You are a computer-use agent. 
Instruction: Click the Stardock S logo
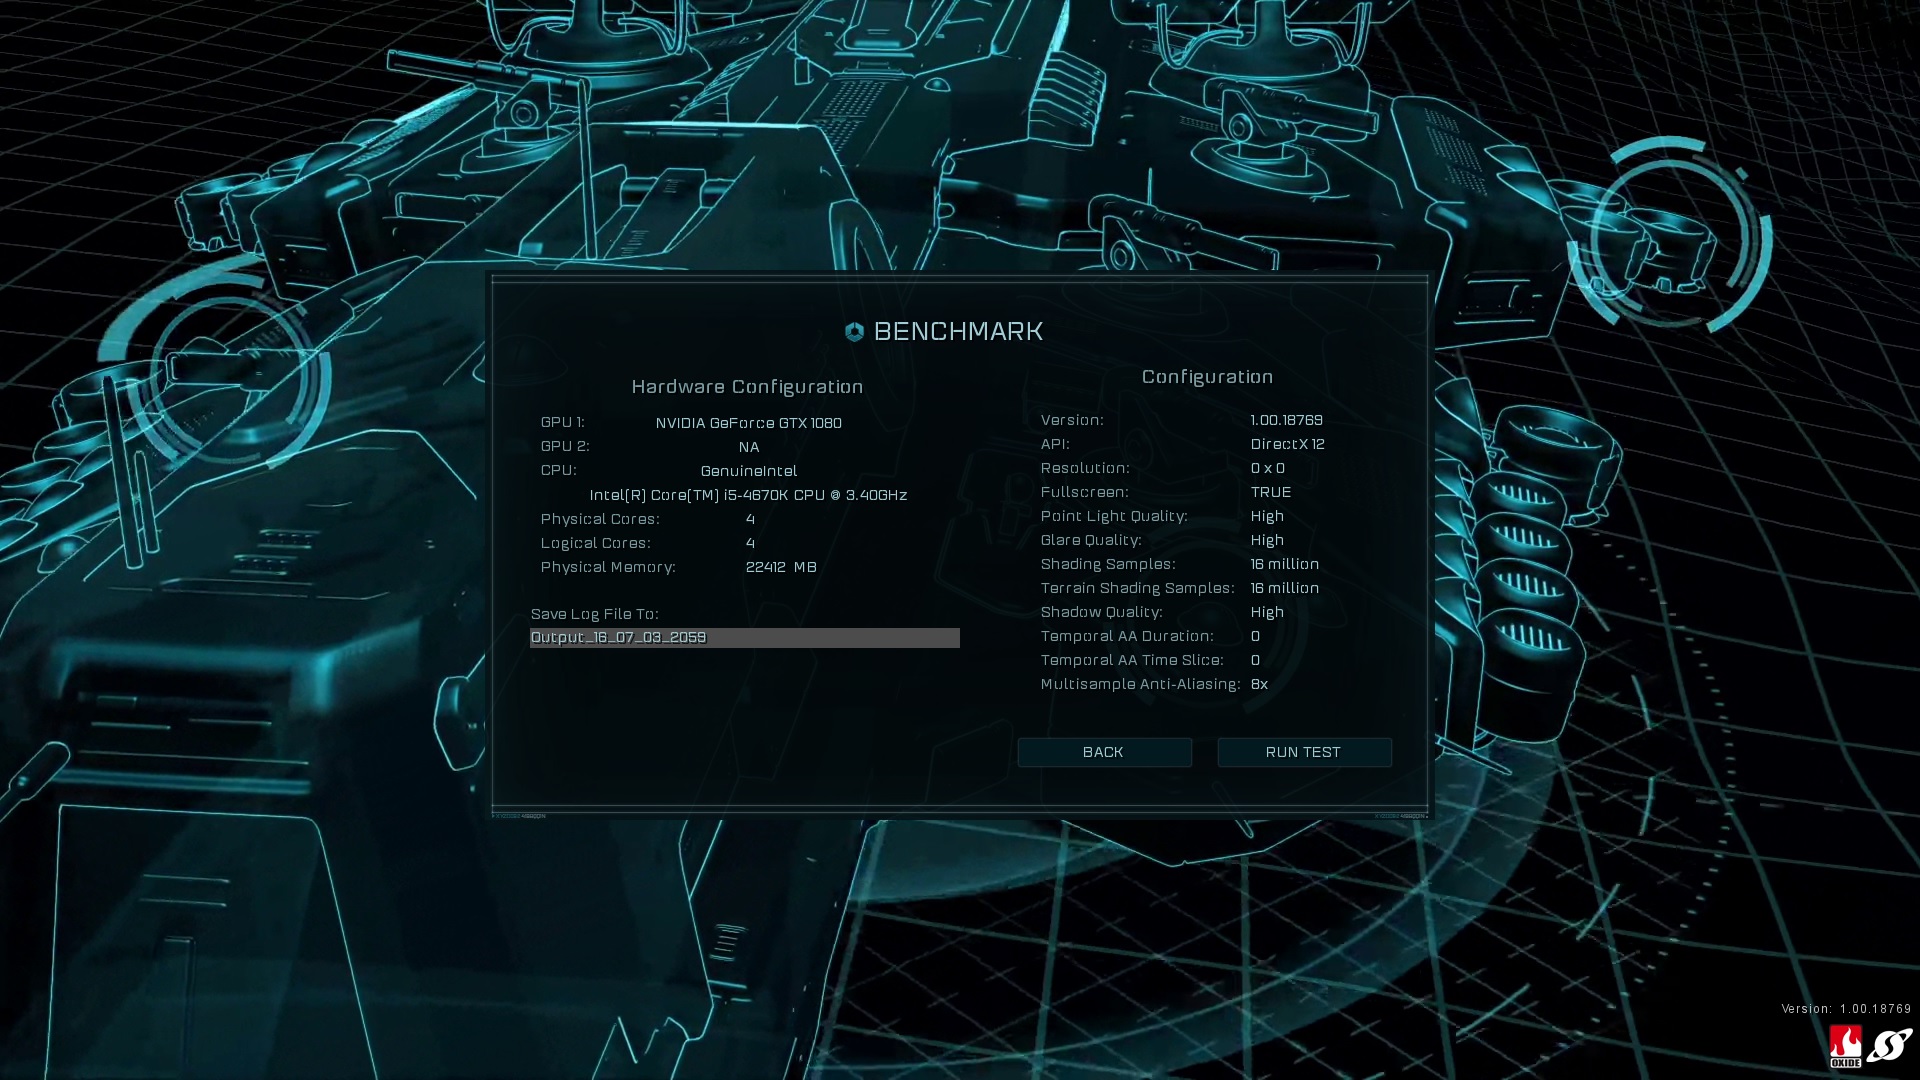(x=1889, y=1046)
